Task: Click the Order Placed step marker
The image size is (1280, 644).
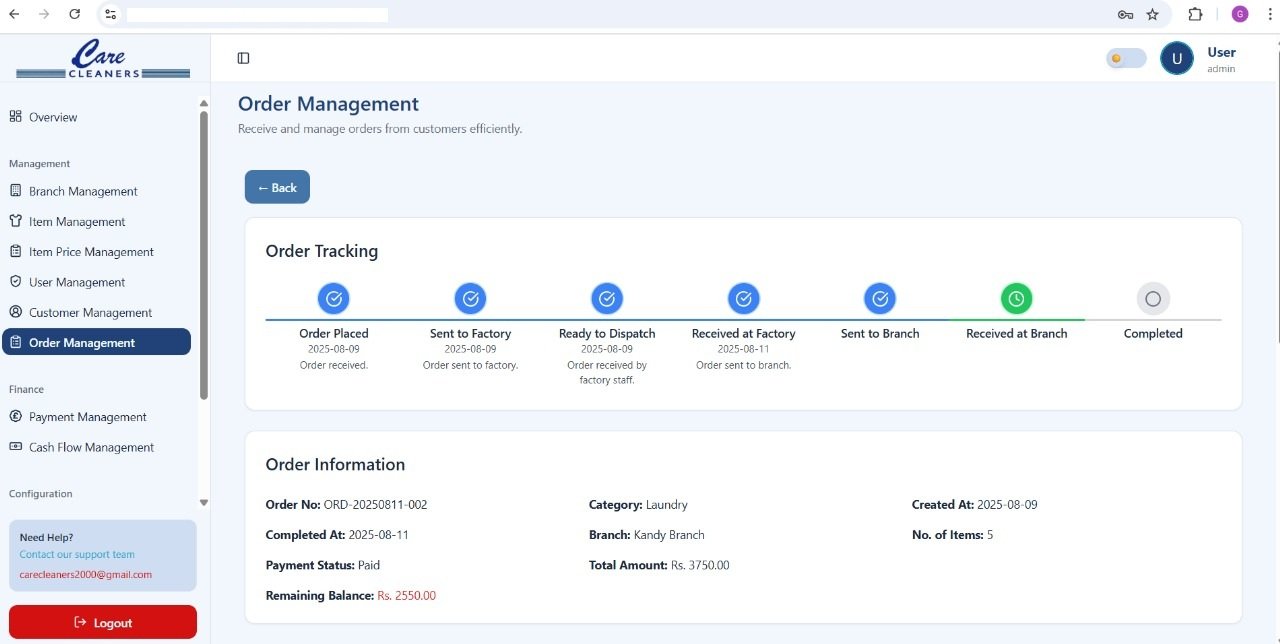Action: tap(334, 298)
